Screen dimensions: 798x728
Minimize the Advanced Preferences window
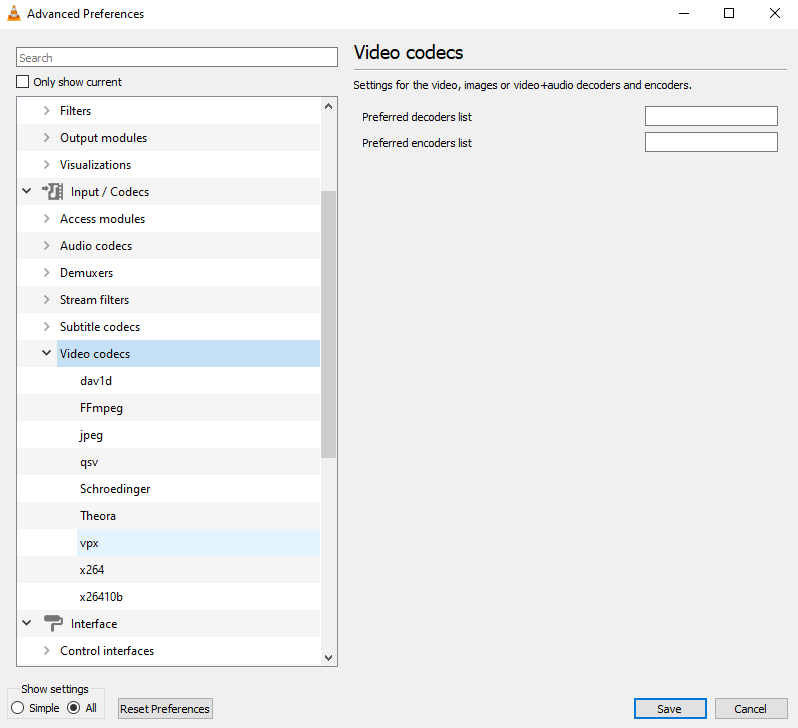[684, 13]
